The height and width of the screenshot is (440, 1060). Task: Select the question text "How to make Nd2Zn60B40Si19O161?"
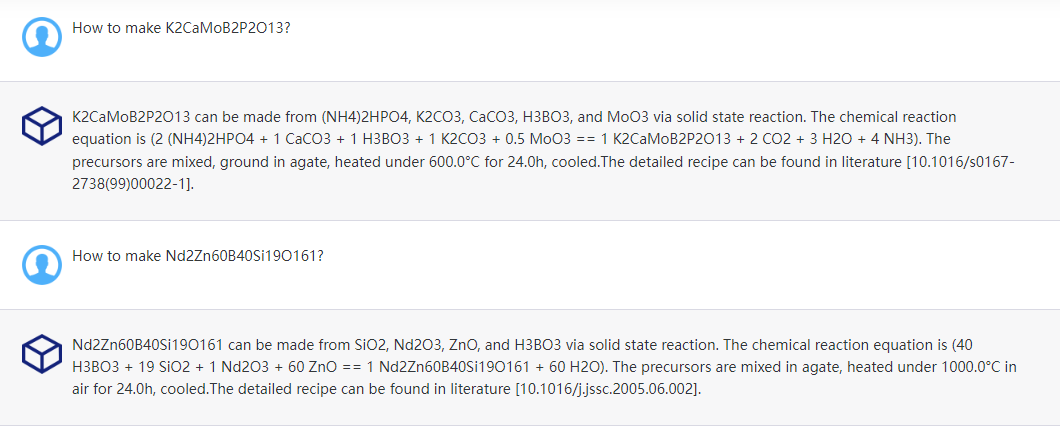[x=197, y=255]
